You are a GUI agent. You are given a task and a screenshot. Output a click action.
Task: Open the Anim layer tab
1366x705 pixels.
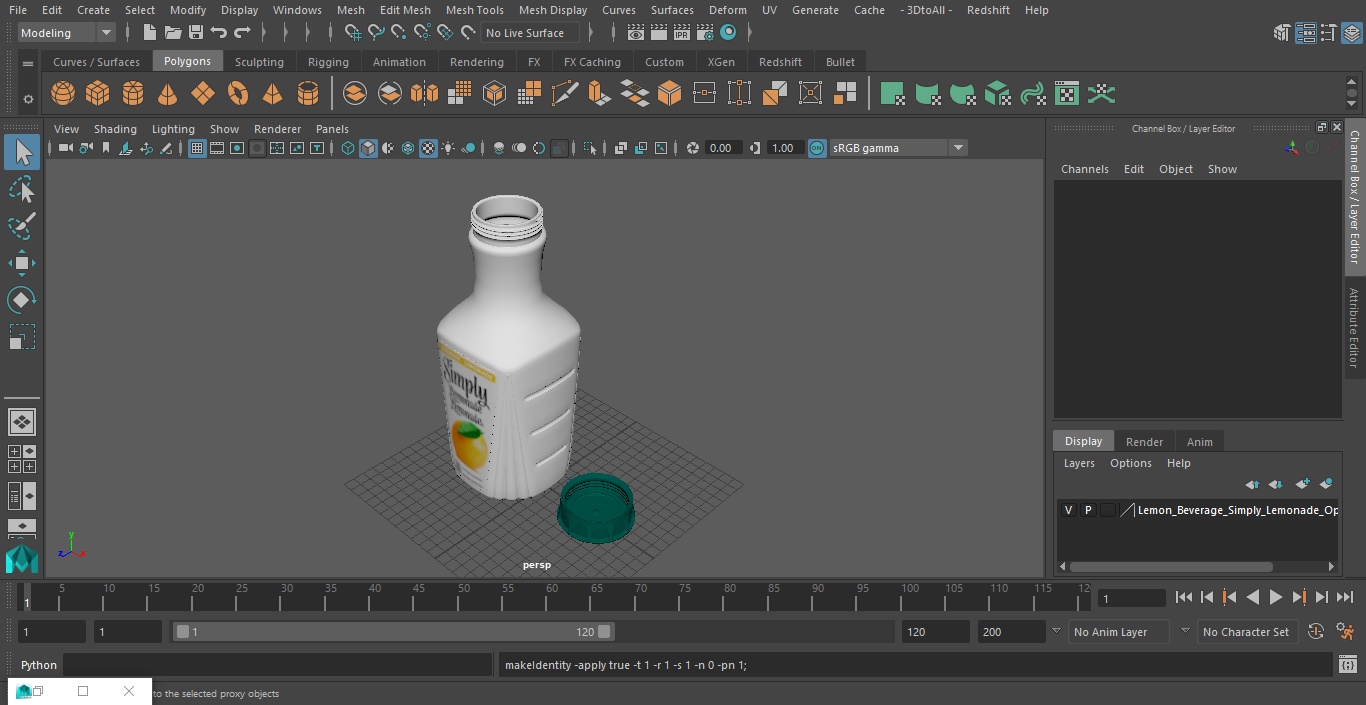[1199, 442]
